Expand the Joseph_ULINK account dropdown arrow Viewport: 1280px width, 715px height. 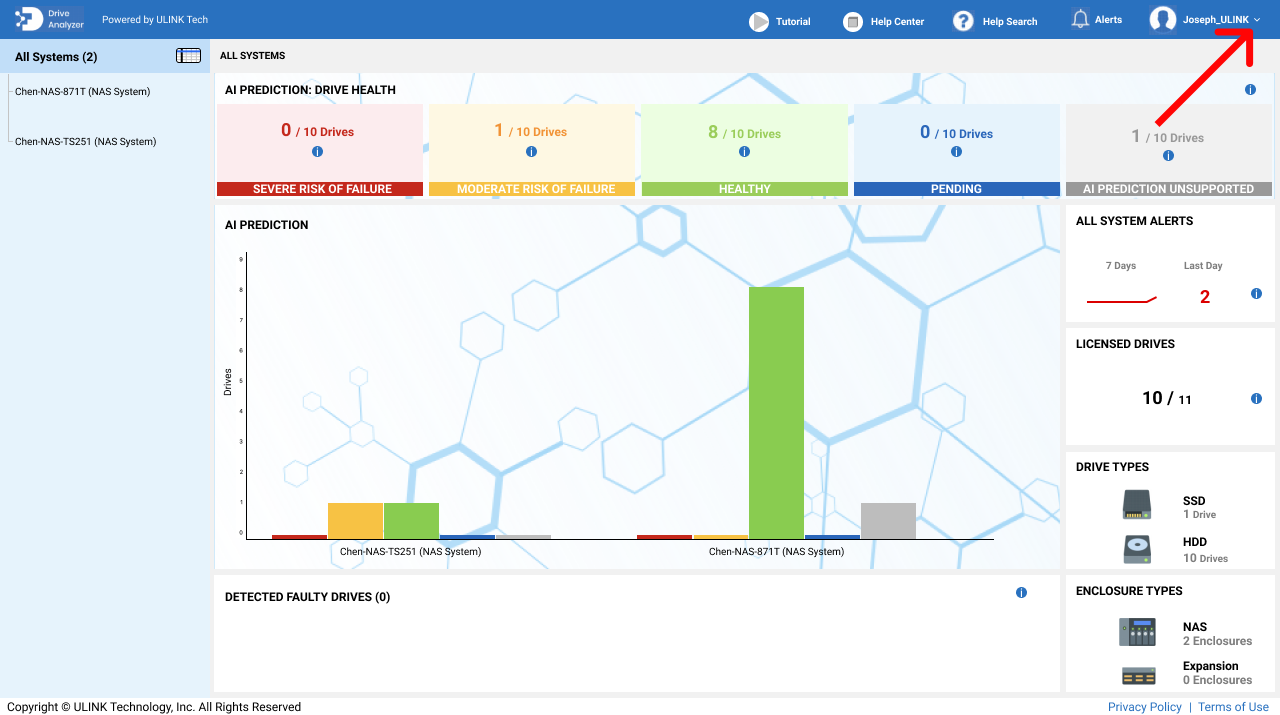click(1257, 20)
